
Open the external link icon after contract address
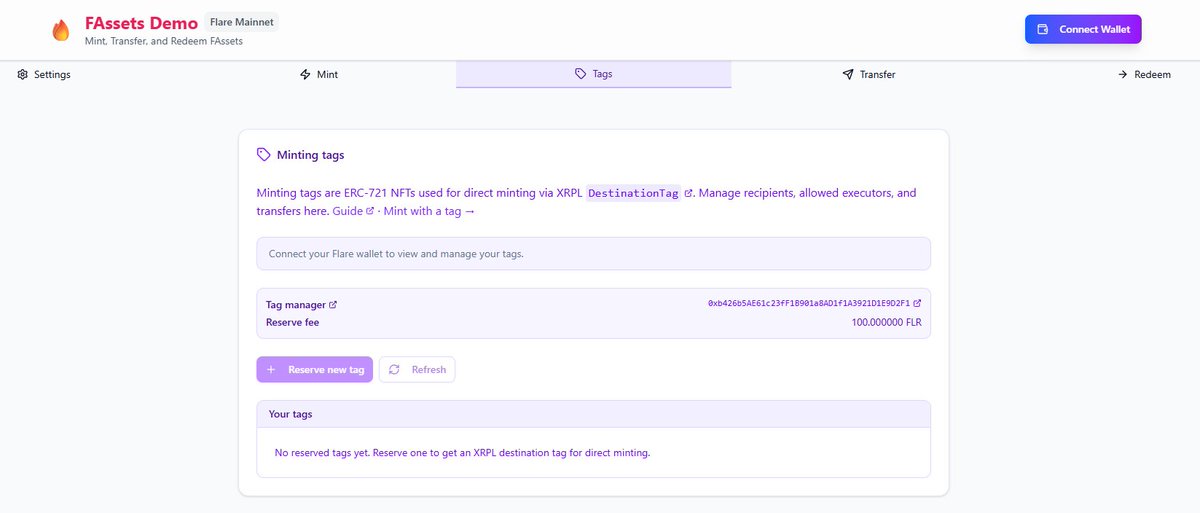coord(917,303)
